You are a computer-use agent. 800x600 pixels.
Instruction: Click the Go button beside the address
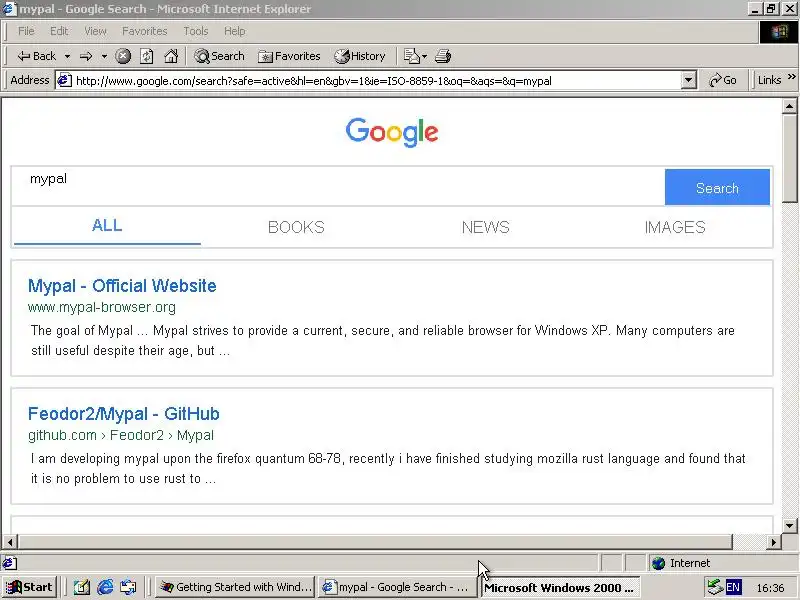coord(723,81)
